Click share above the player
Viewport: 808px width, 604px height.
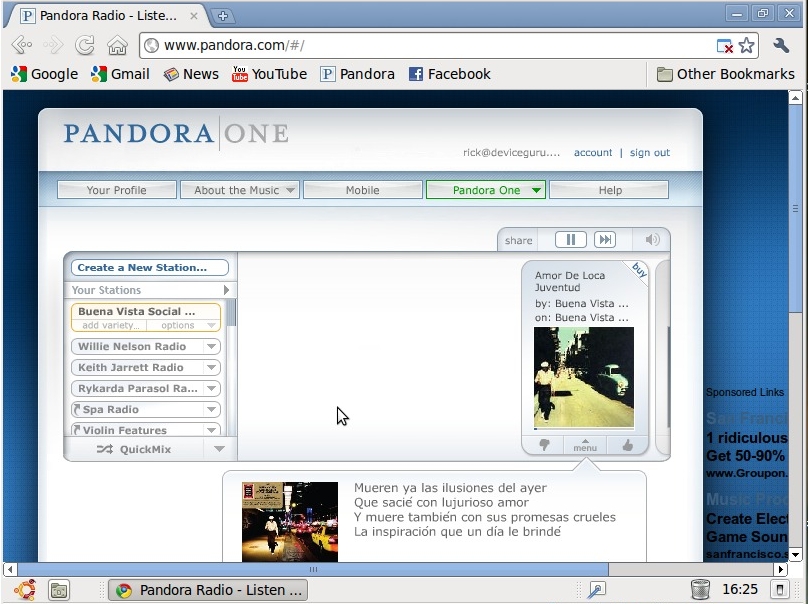point(518,240)
